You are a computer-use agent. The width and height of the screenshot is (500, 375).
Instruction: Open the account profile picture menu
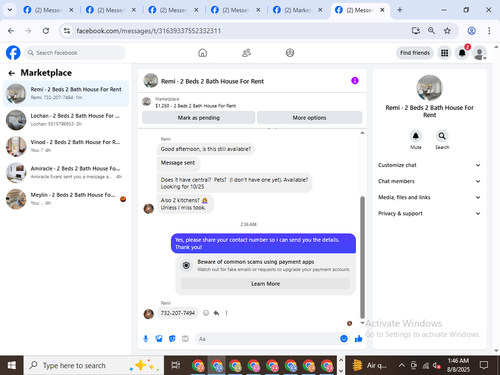pyautogui.click(x=480, y=53)
